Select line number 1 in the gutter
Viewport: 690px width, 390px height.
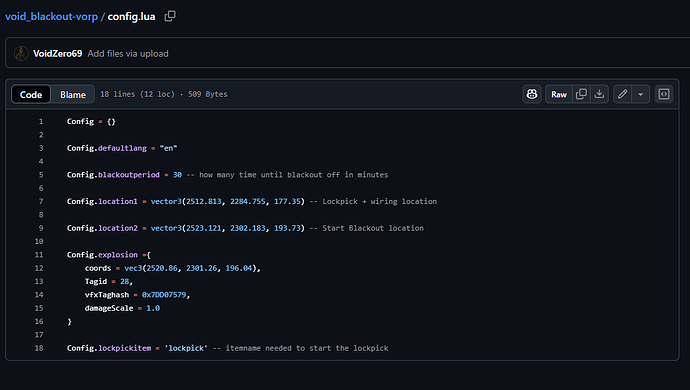(41, 121)
